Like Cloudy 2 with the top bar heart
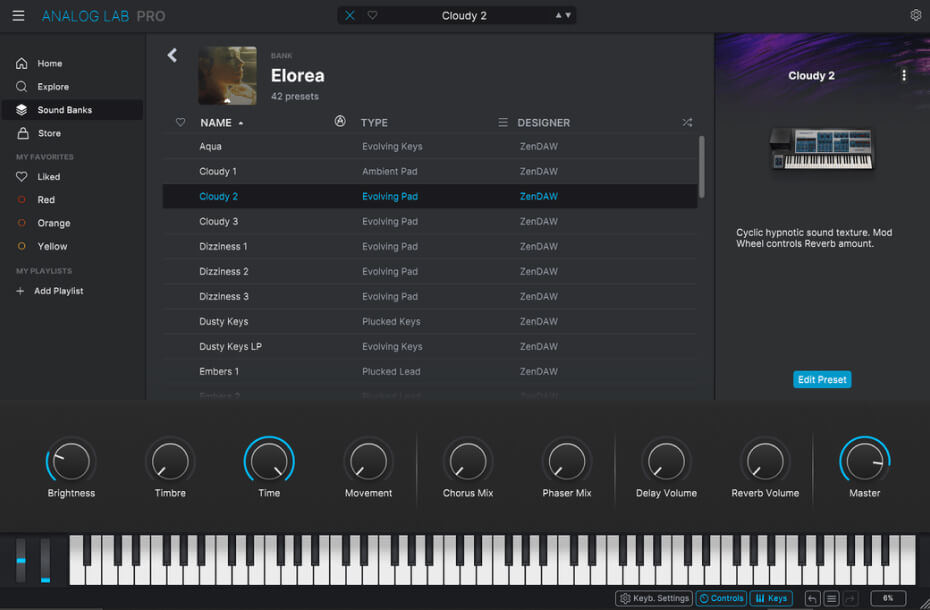The width and height of the screenshot is (930, 610). click(372, 15)
